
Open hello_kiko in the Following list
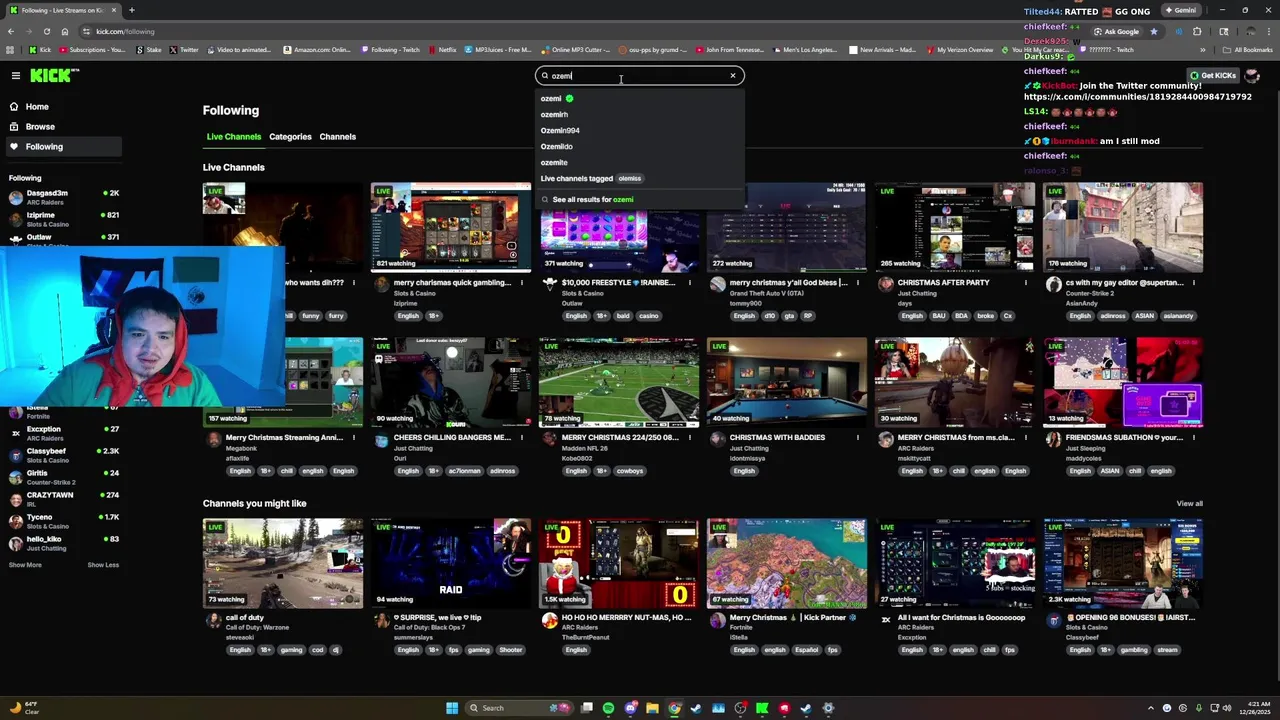tap(63, 543)
